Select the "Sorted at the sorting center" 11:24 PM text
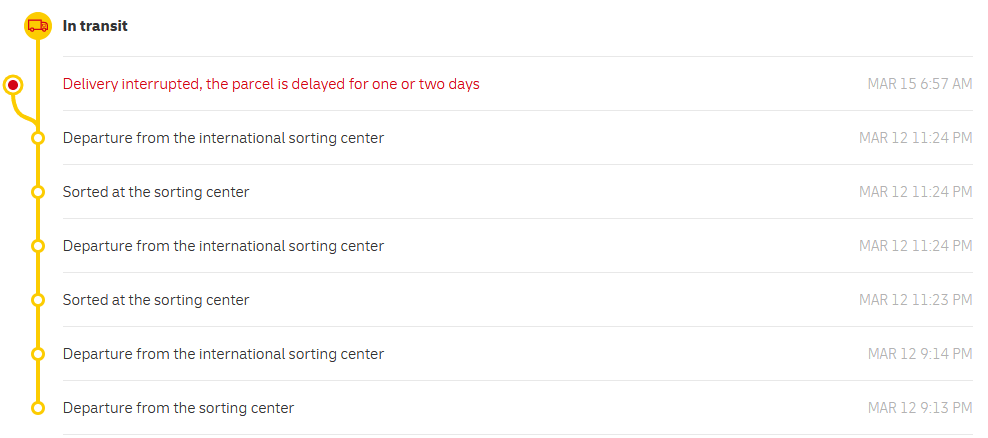 (156, 192)
